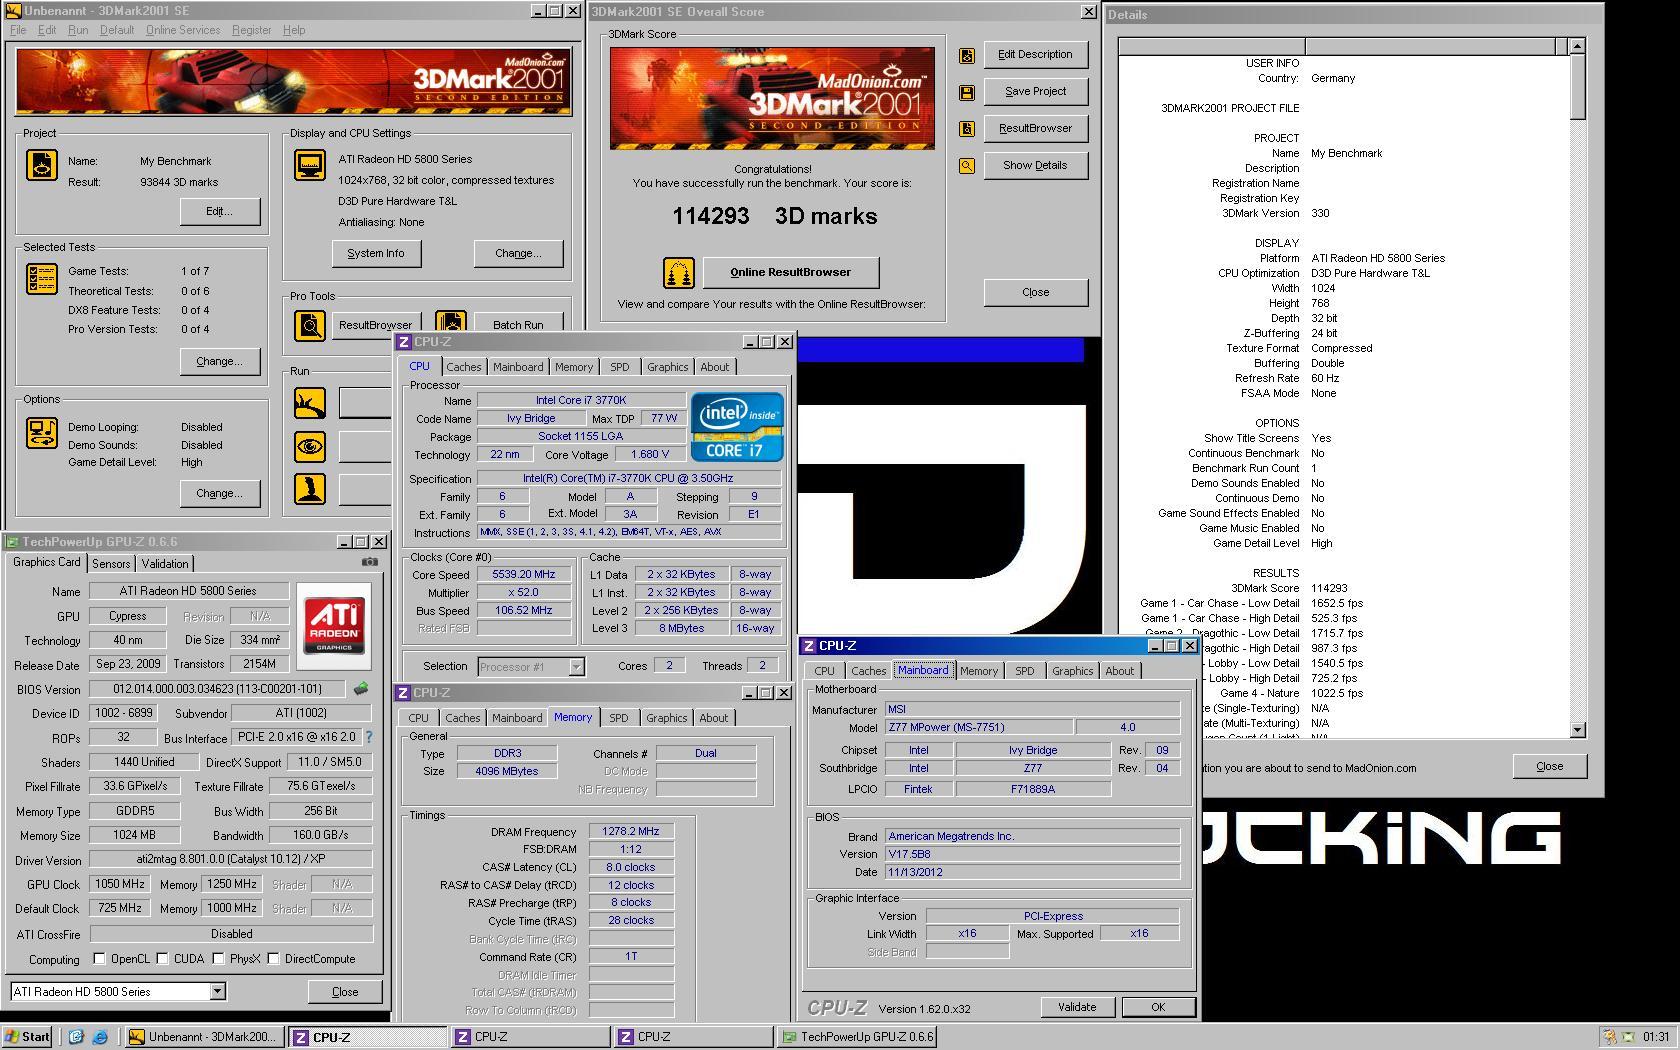Click the Bus Interface question mark in GPU-Z
Image resolution: width=1680 pixels, height=1050 pixels.
369,737
